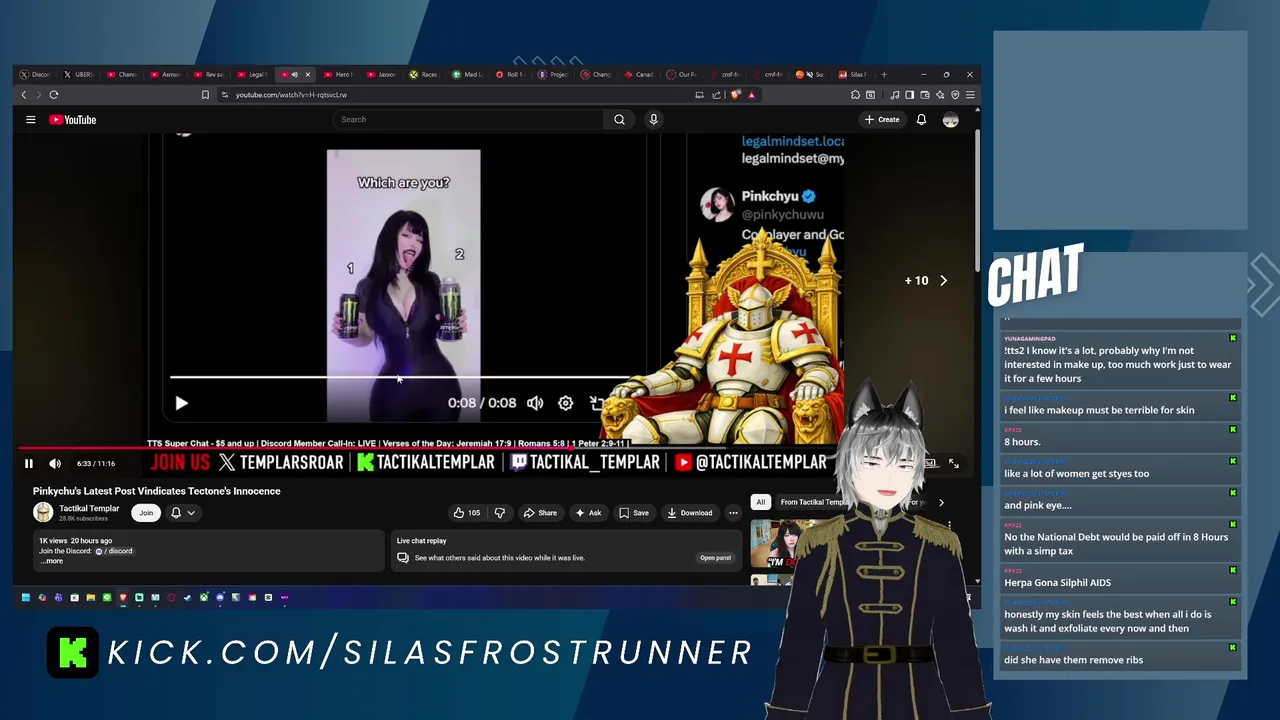Pause the YouTube video

(29, 464)
